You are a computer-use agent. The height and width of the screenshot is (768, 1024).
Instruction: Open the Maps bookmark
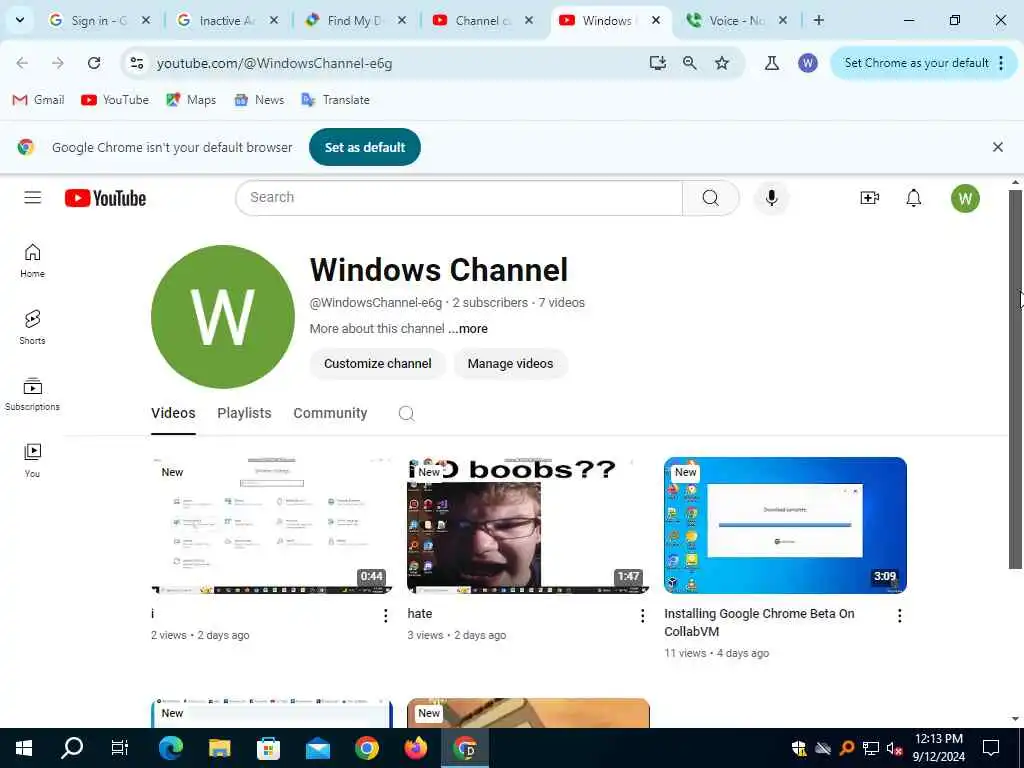click(191, 100)
